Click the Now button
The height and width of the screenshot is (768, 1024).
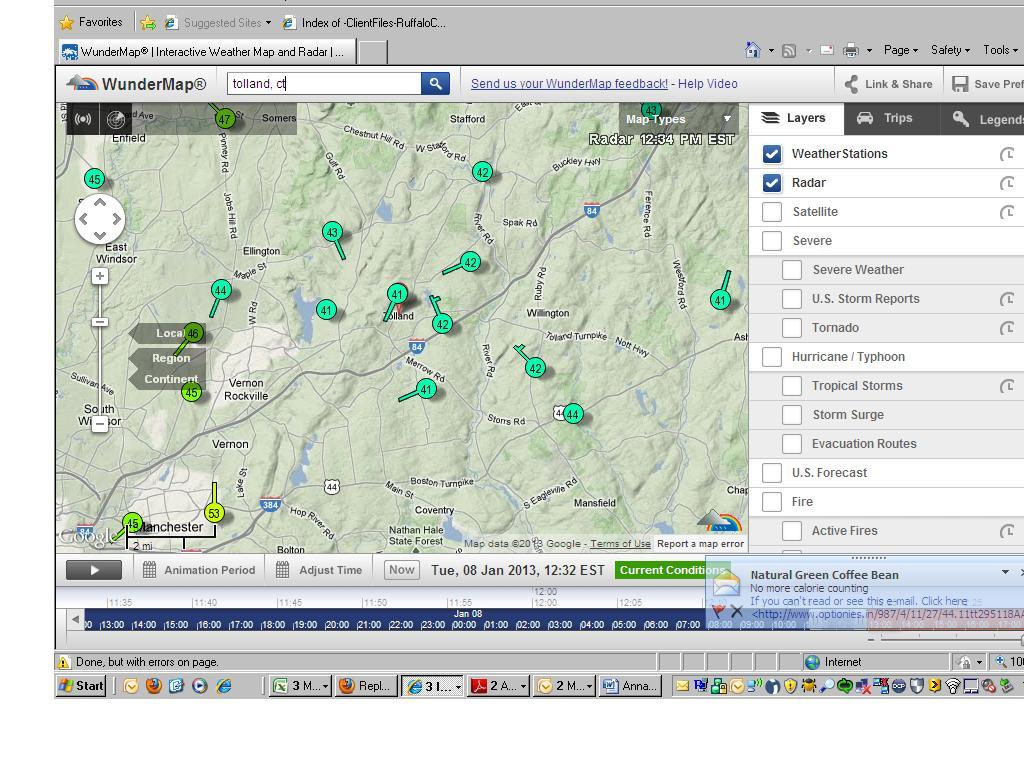click(x=402, y=570)
